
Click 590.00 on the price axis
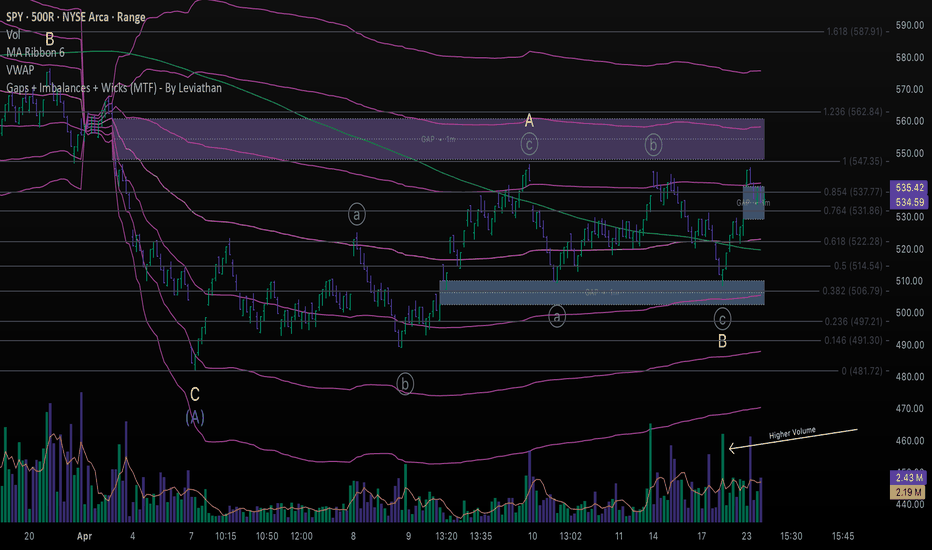pos(909,26)
